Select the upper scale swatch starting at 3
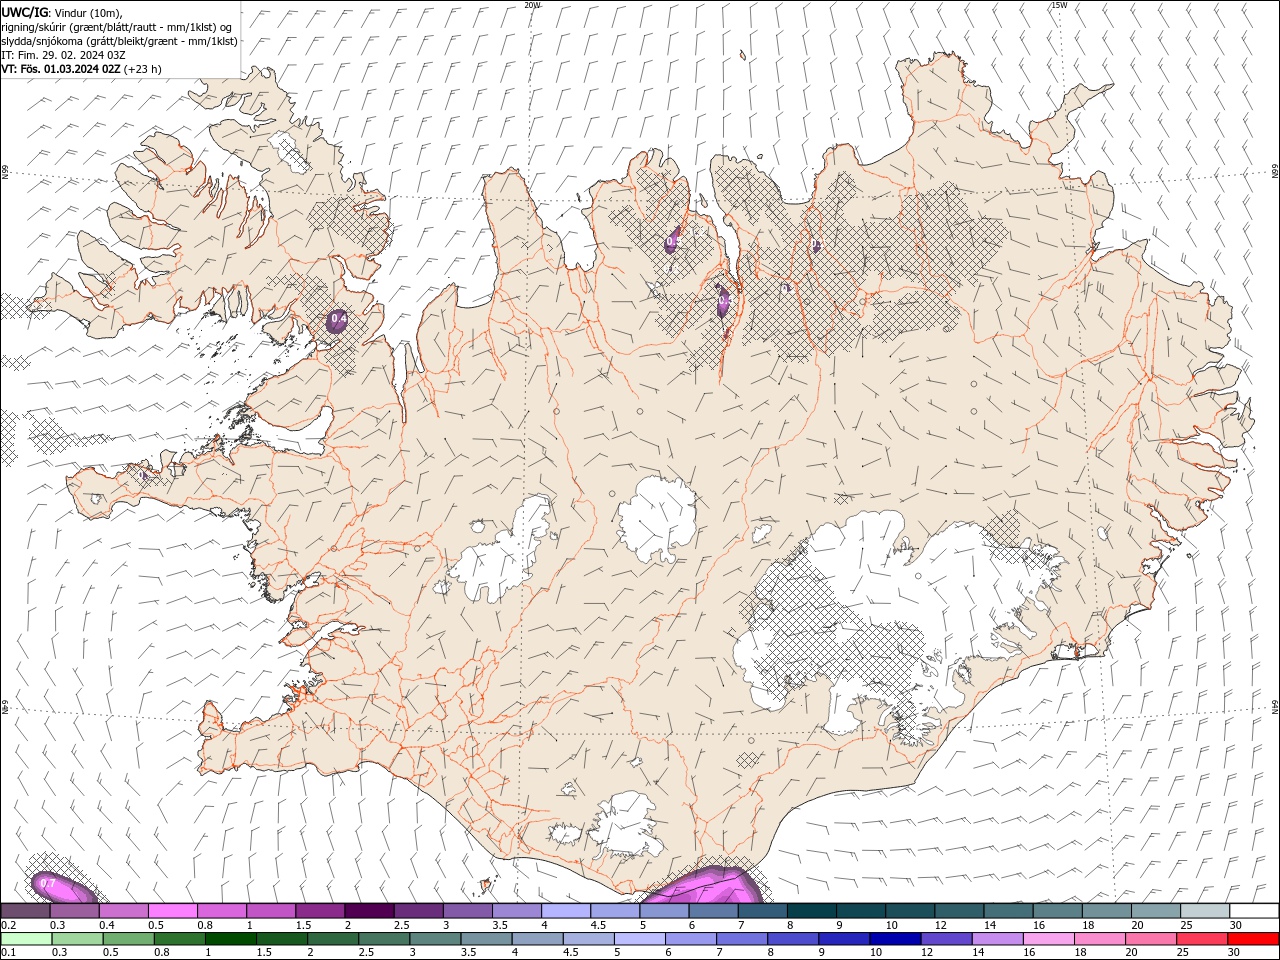Viewport: 1280px width, 960px height. [467, 911]
